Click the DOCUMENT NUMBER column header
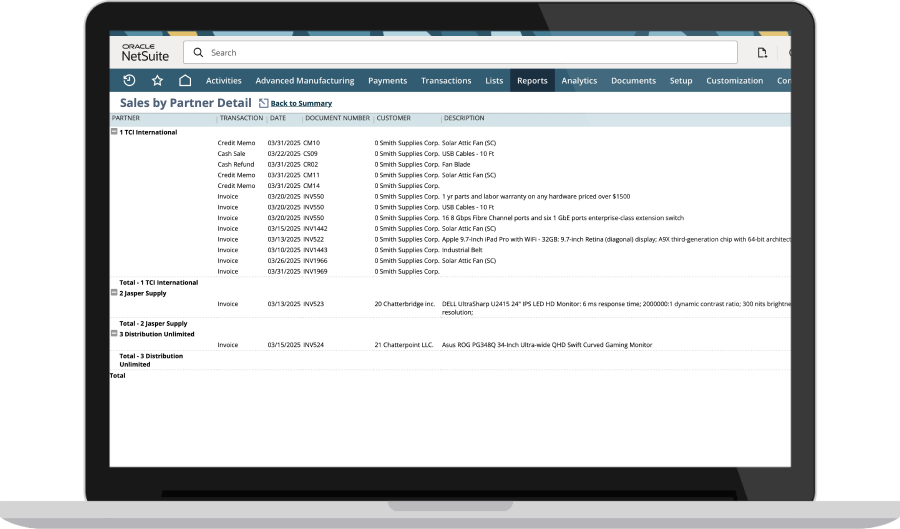 [338, 118]
